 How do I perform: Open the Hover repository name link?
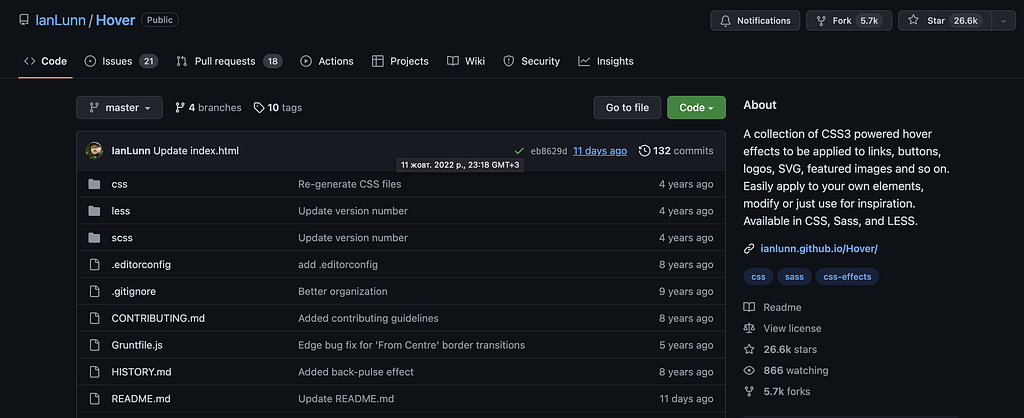pos(116,20)
